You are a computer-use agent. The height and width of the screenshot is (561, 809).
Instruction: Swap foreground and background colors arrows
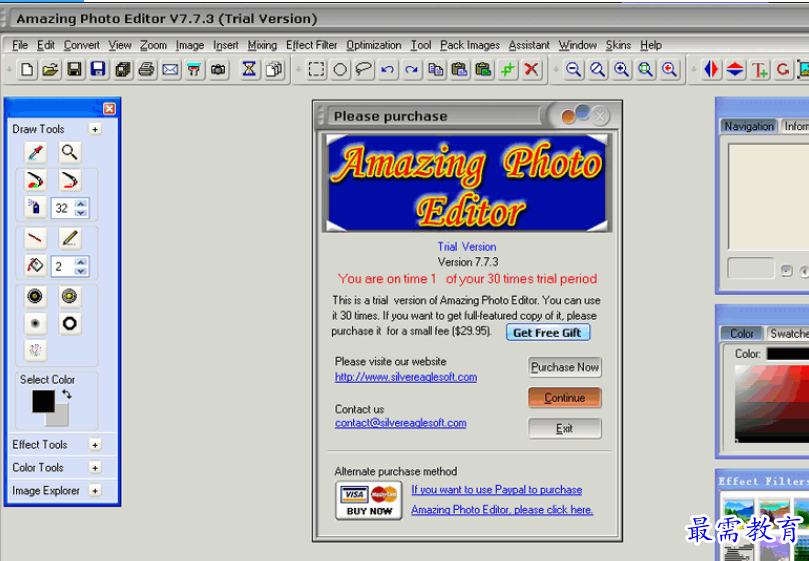point(67,394)
